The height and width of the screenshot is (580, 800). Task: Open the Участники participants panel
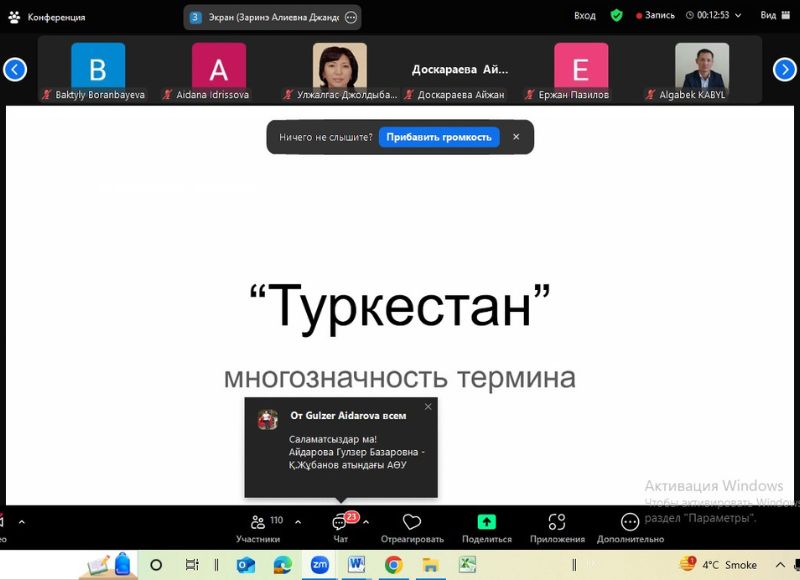258,527
